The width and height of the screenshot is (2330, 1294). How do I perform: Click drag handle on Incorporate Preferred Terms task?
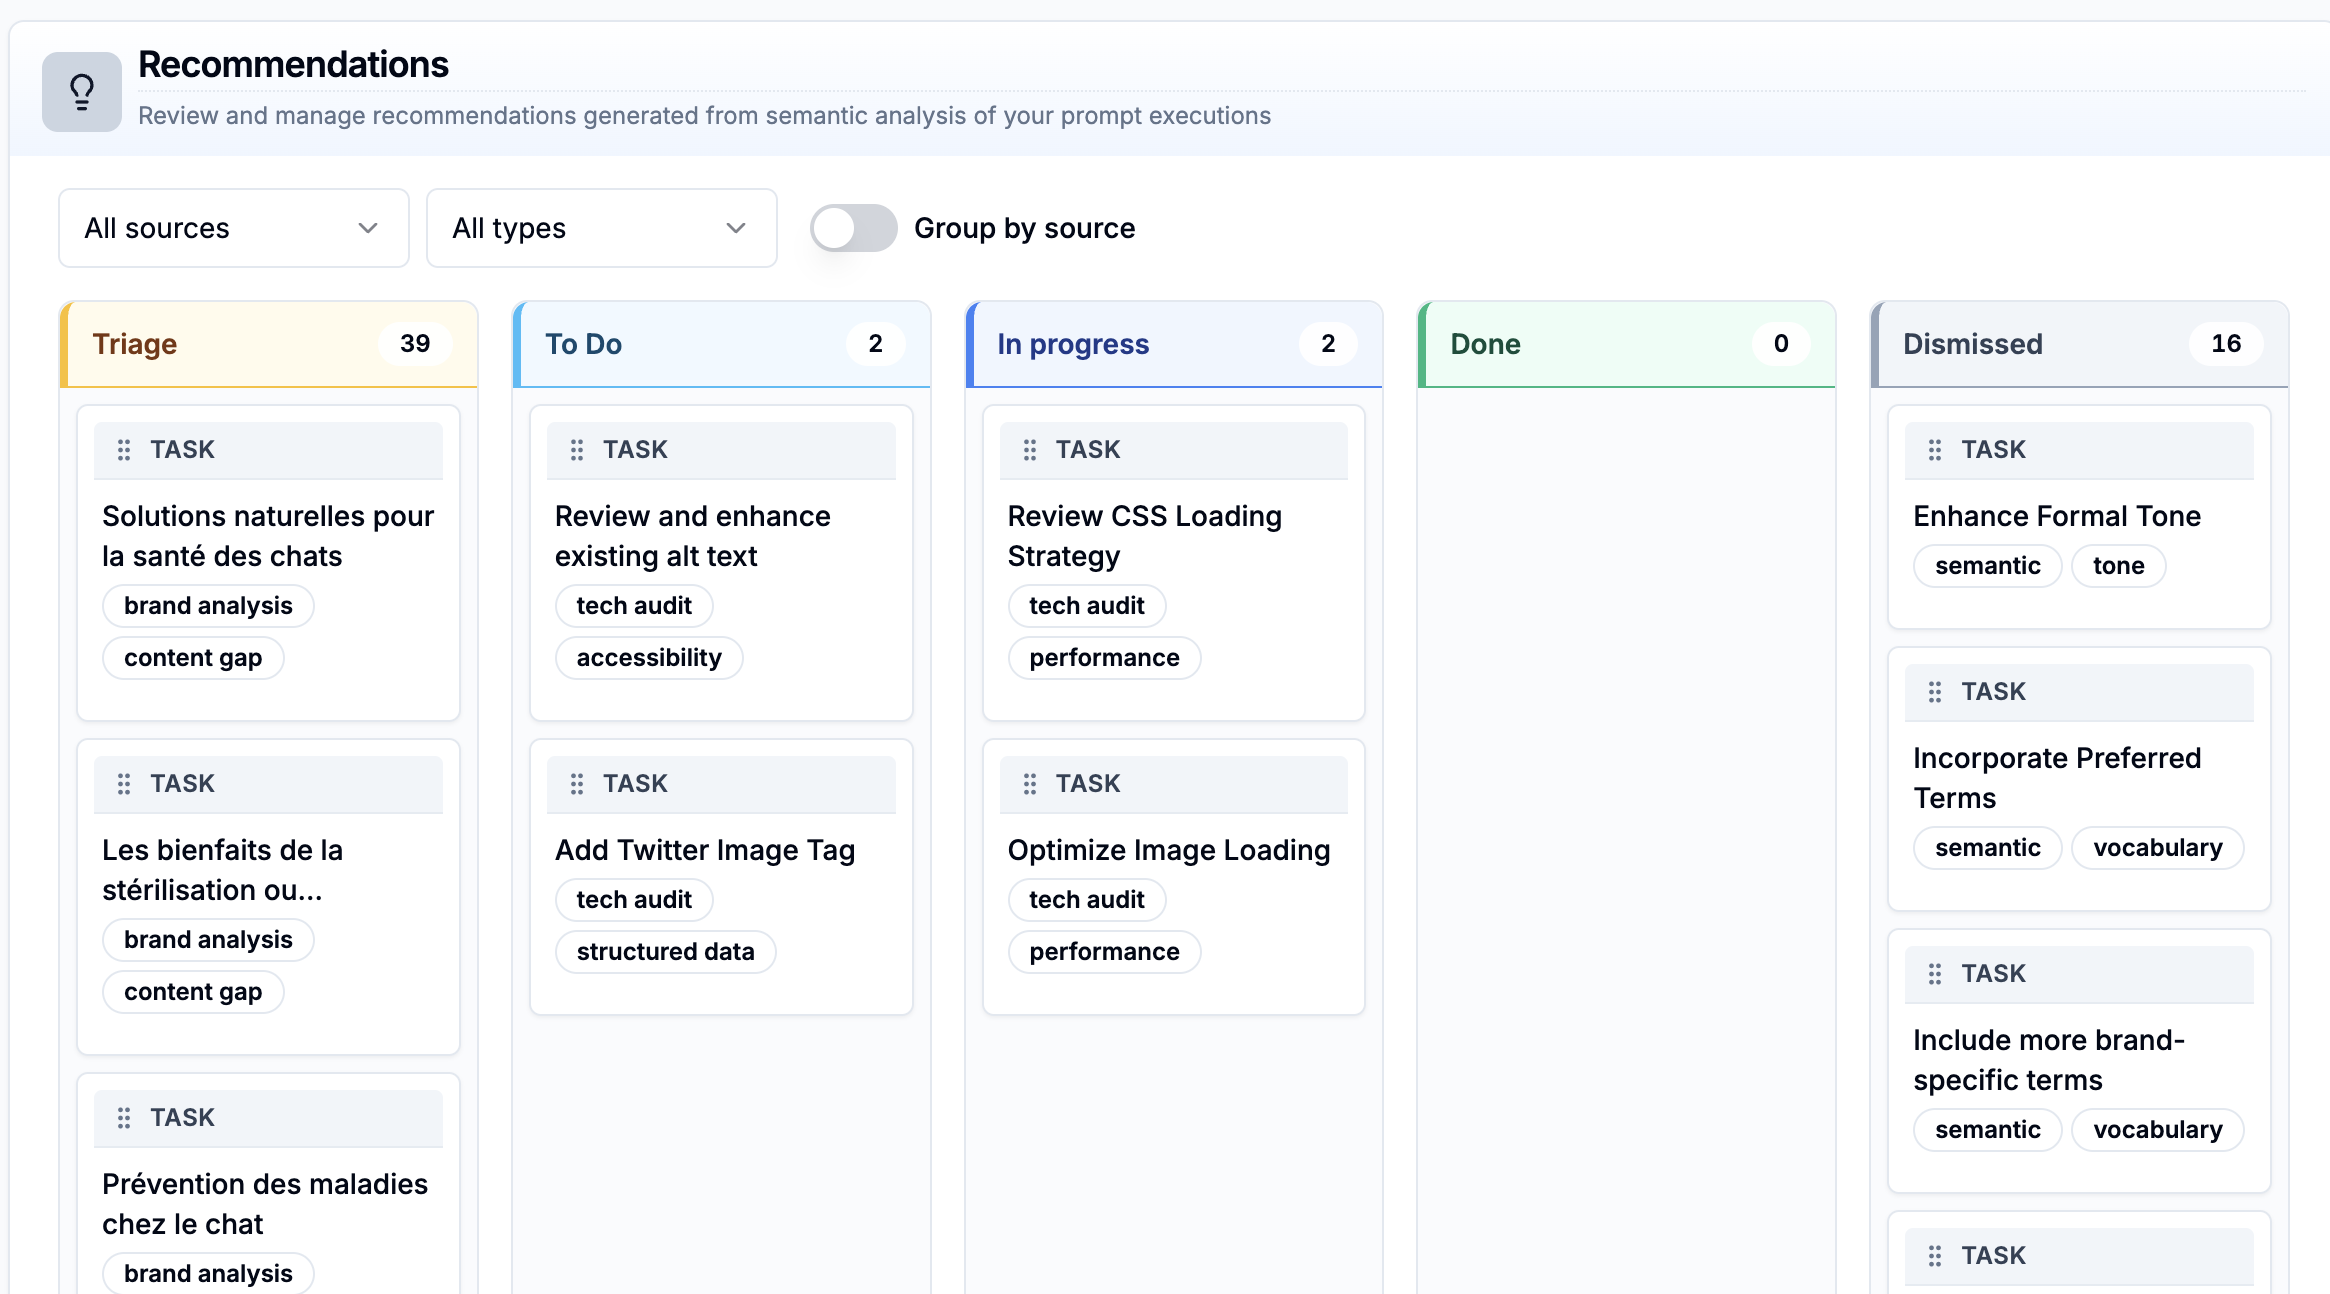tap(1935, 692)
